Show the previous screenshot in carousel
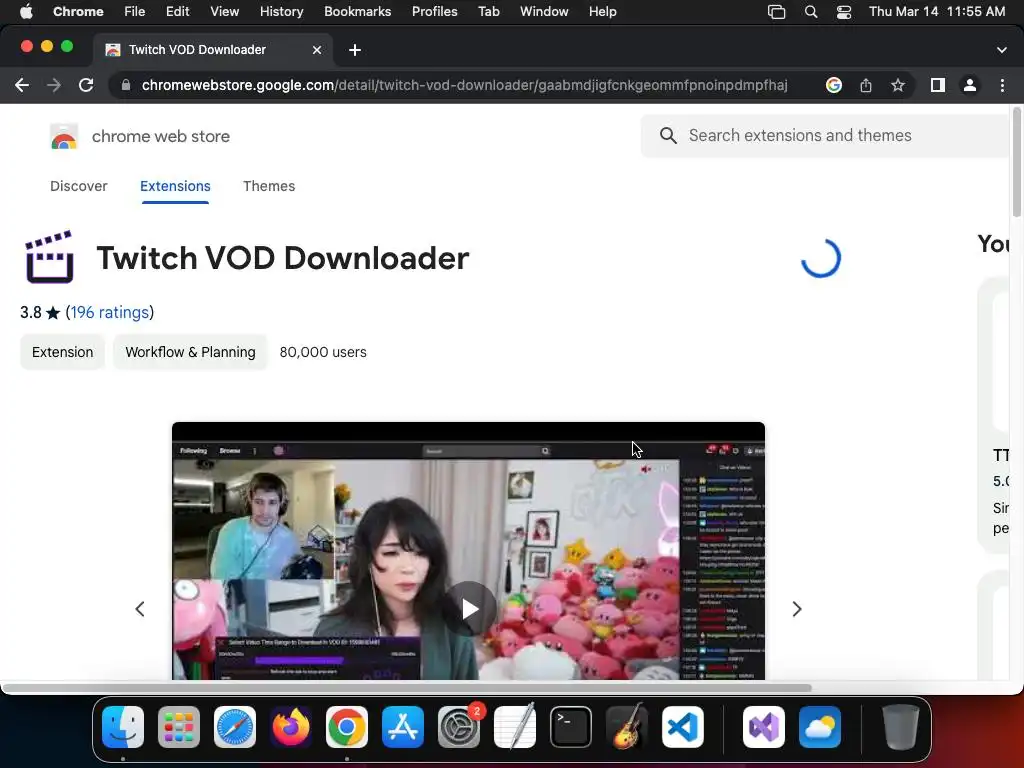 point(140,609)
